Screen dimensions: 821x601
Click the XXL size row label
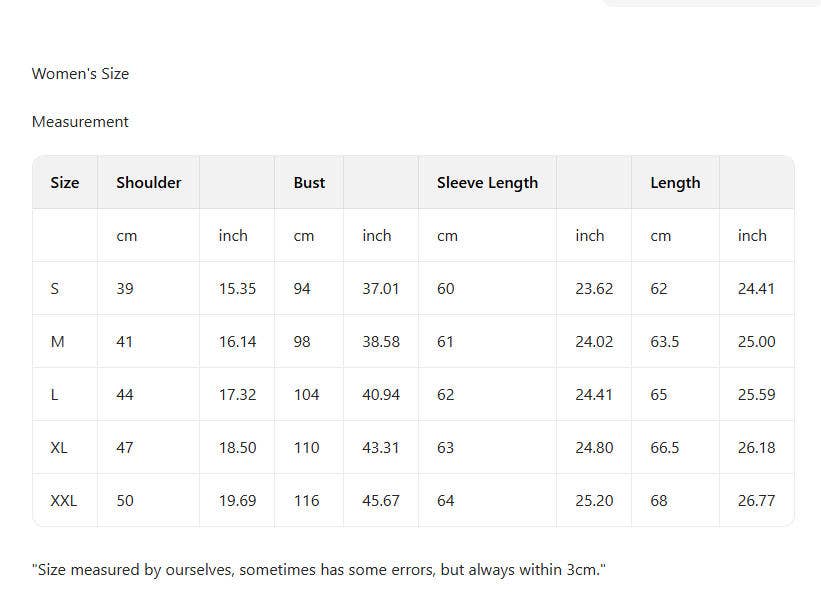click(x=63, y=501)
